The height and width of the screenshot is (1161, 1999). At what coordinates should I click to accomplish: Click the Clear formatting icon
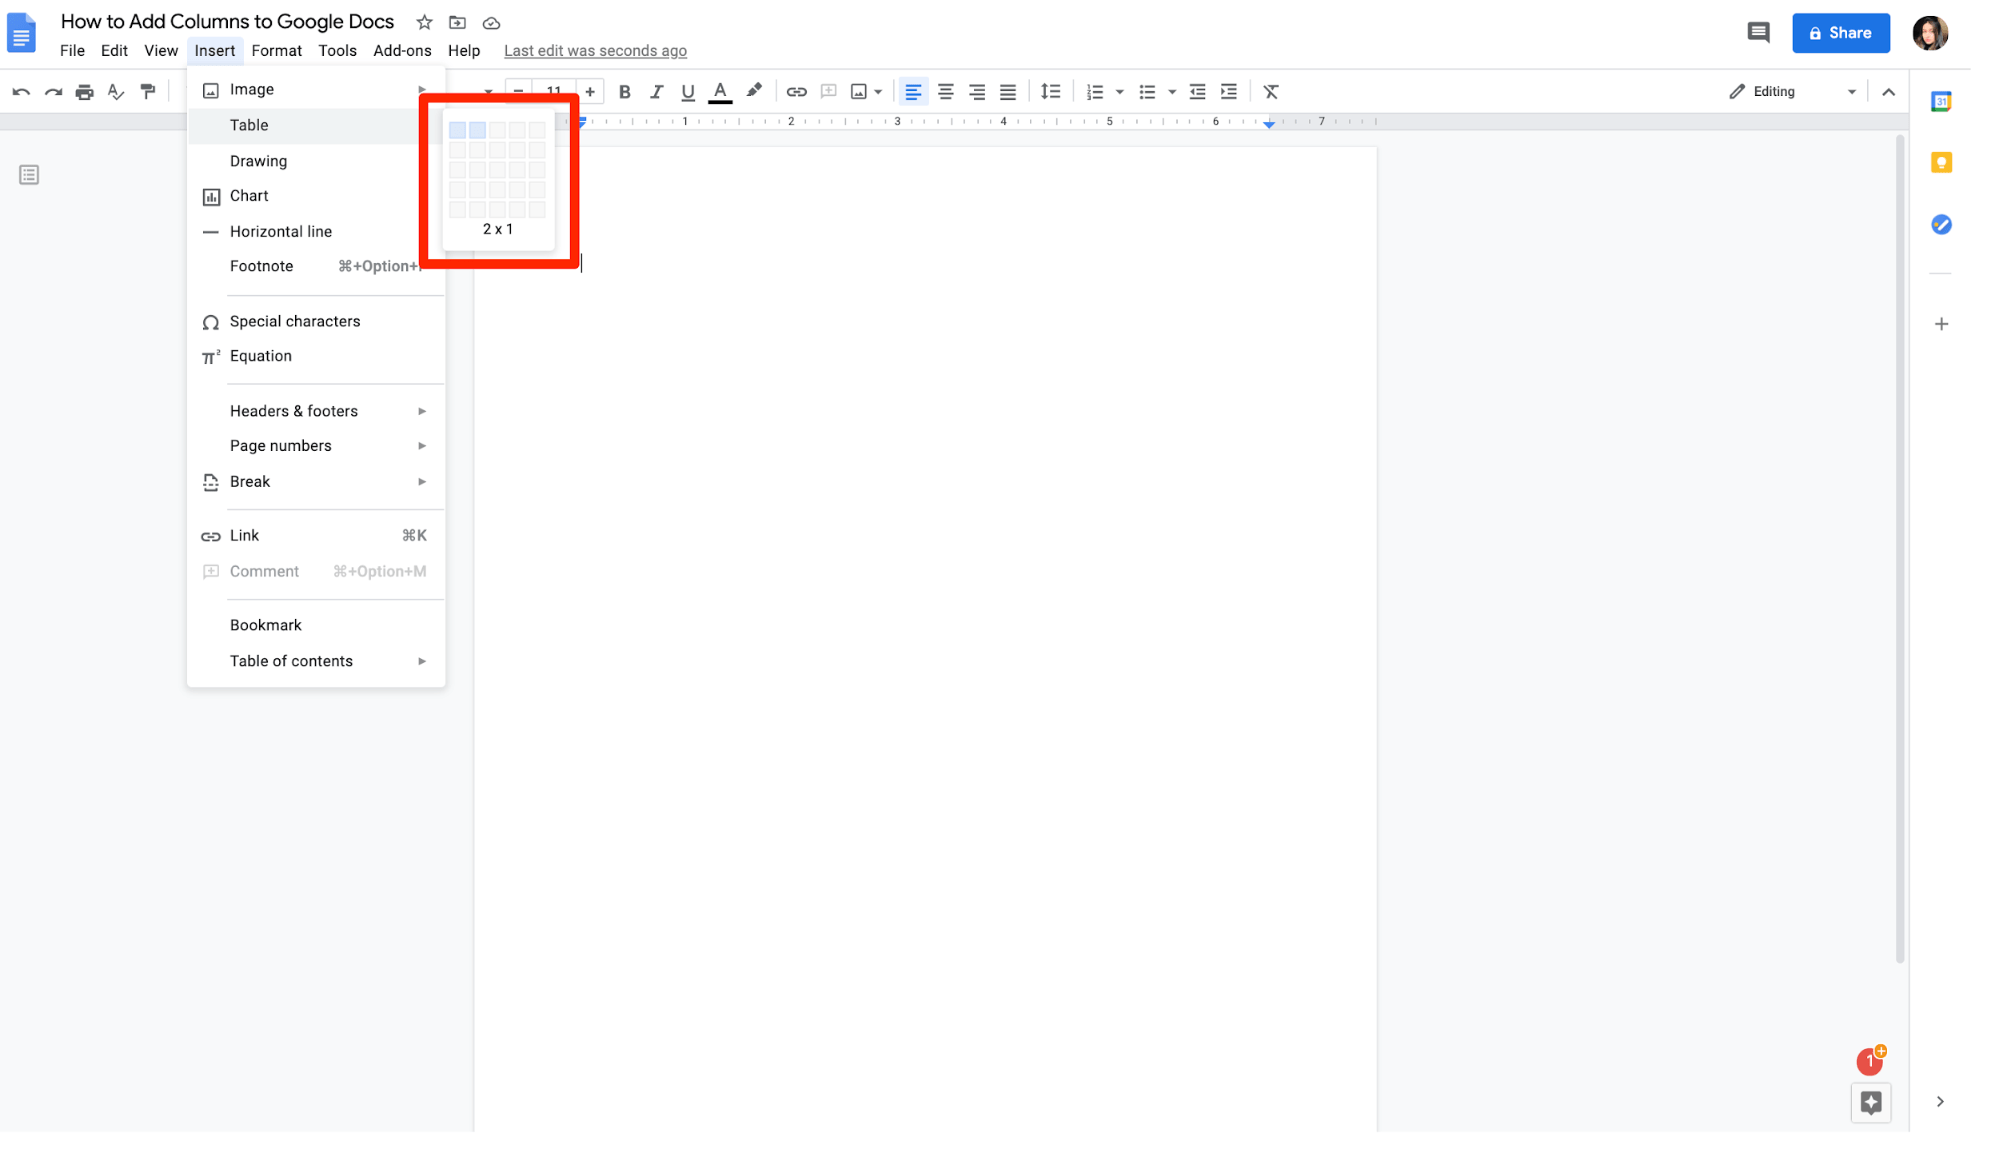[x=1270, y=91]
